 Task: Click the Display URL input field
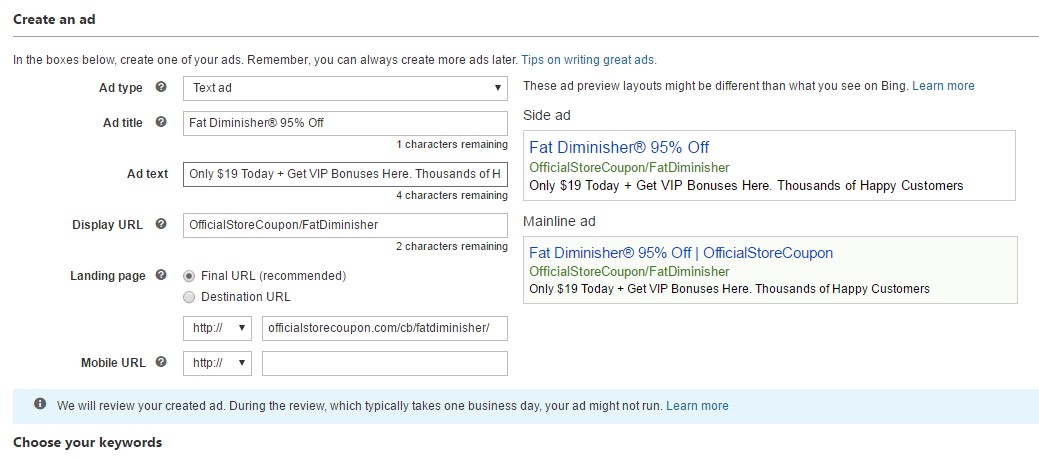(345, 225)
